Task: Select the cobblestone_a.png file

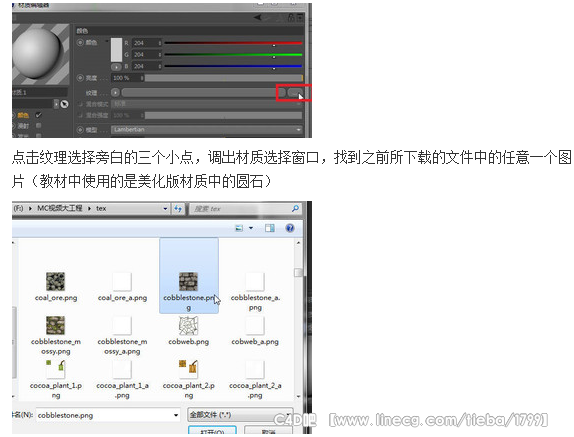Action: coord(255,292)
